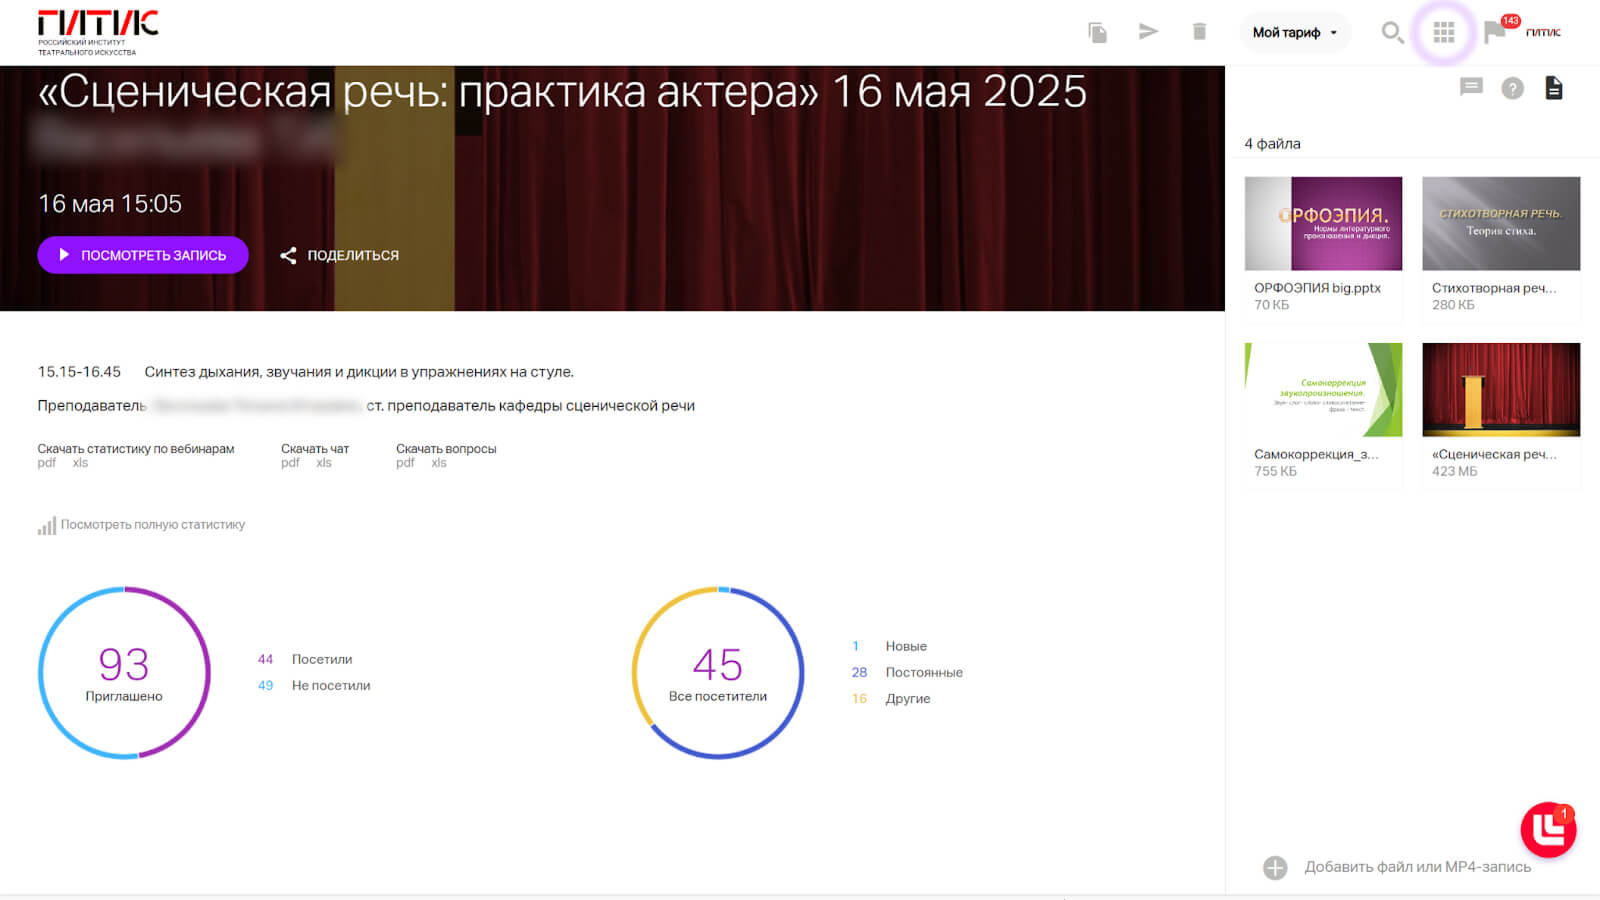Open the red support chat widget
1600x900 pixels.
(1547, 829)
